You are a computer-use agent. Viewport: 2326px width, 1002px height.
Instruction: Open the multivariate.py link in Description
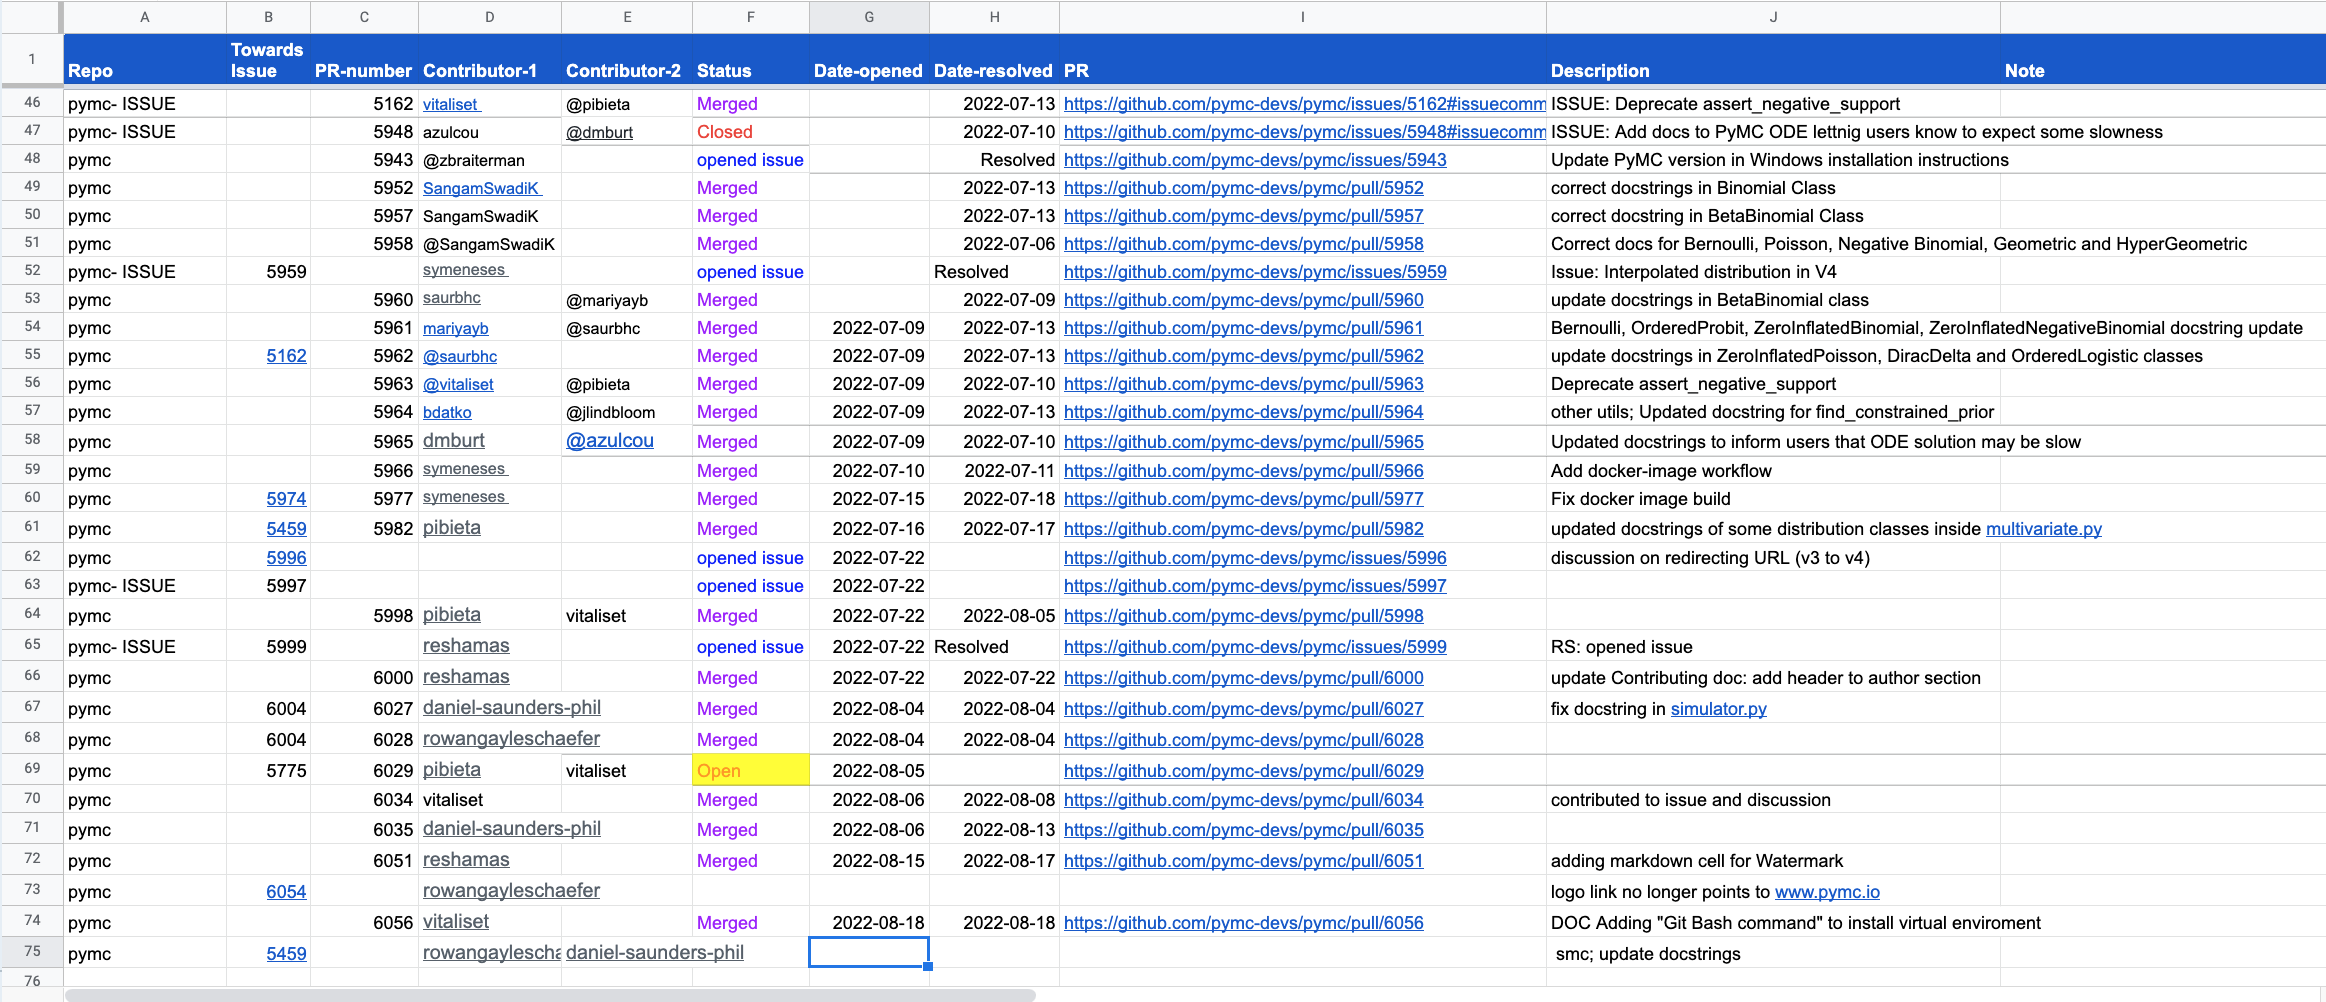(2043, 529)
